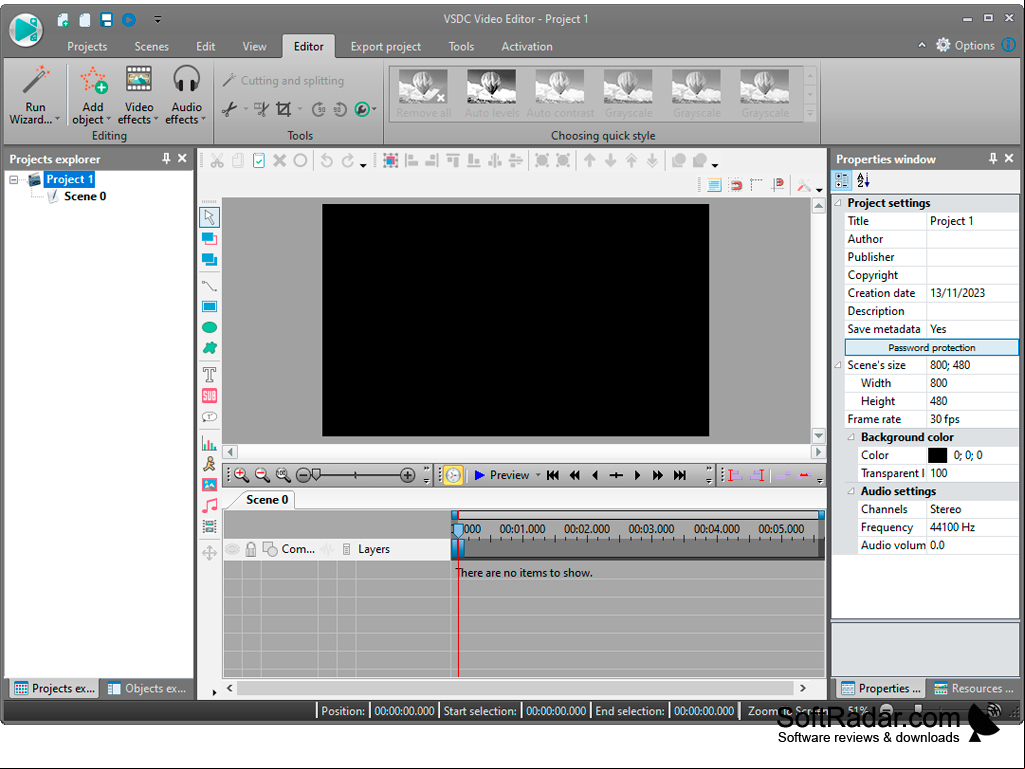Open the Add object menu
Image resolution: width=1025 pixels, height=769 pixels.
92,95
